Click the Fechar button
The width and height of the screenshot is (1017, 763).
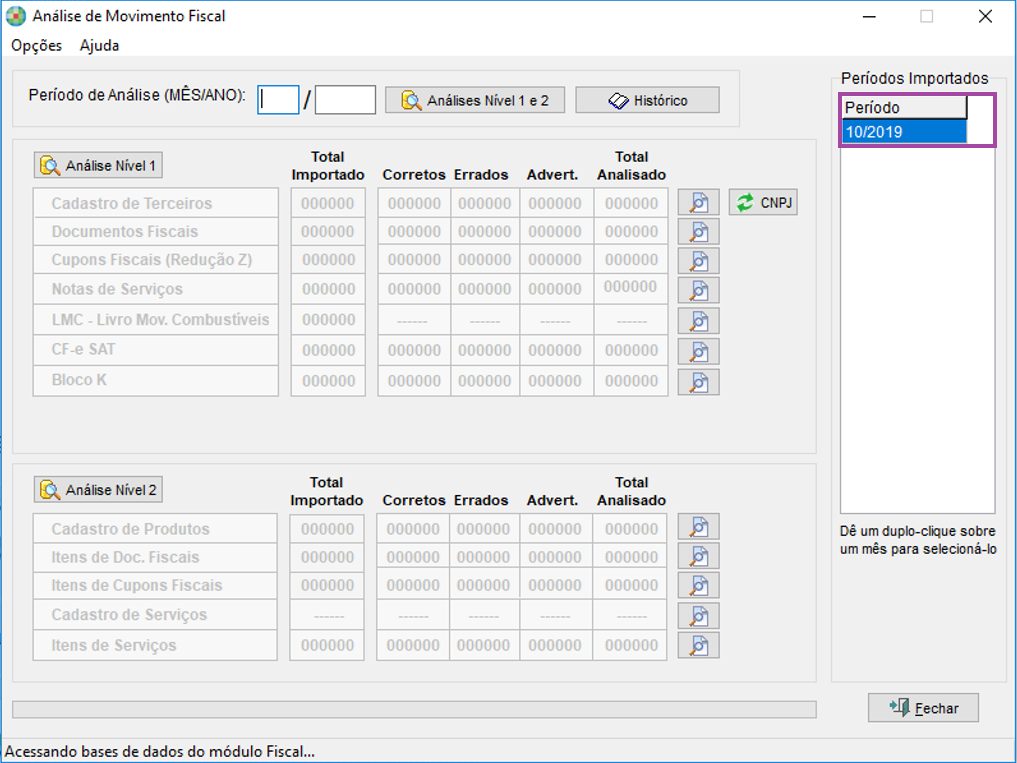point(923,708)
